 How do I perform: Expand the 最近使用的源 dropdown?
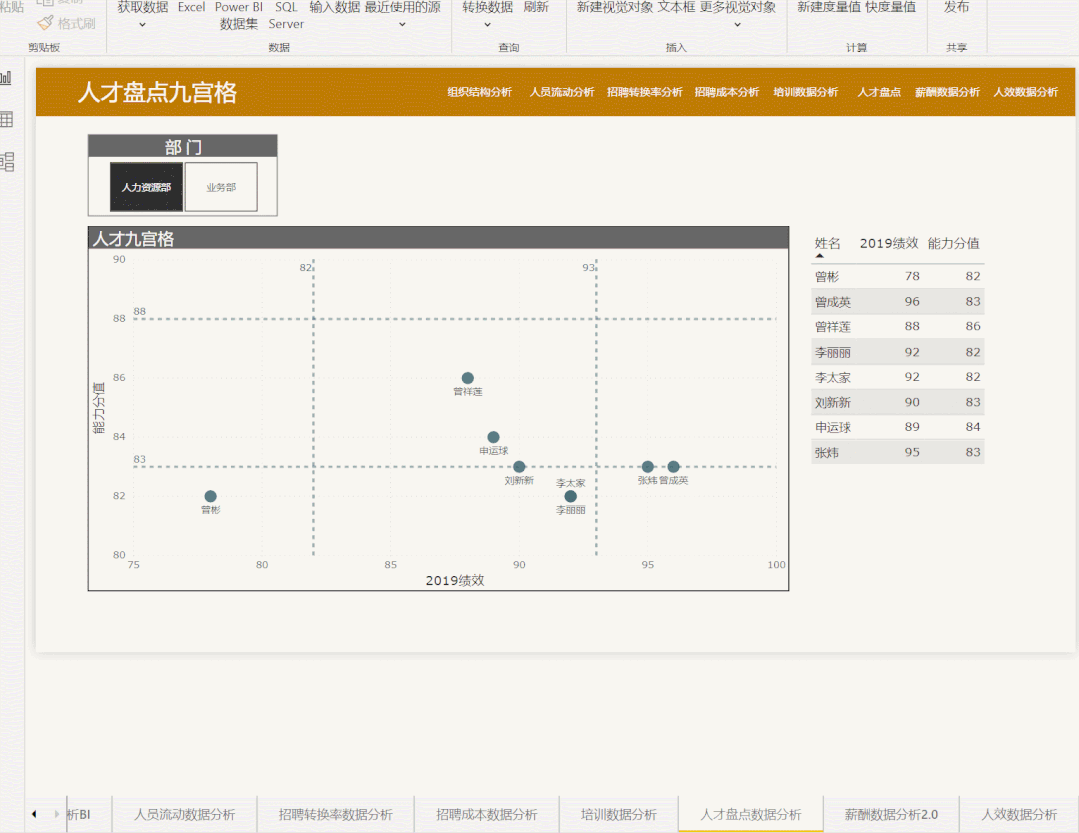click(403, 25)
